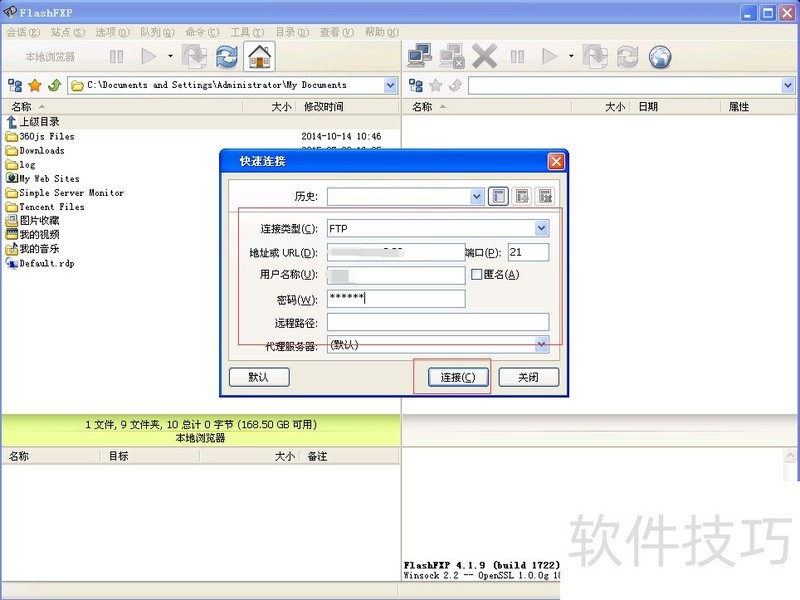Click the connect computers icon in remote toolbar
This screenshot has height=600, width=800.
point(420,57)
